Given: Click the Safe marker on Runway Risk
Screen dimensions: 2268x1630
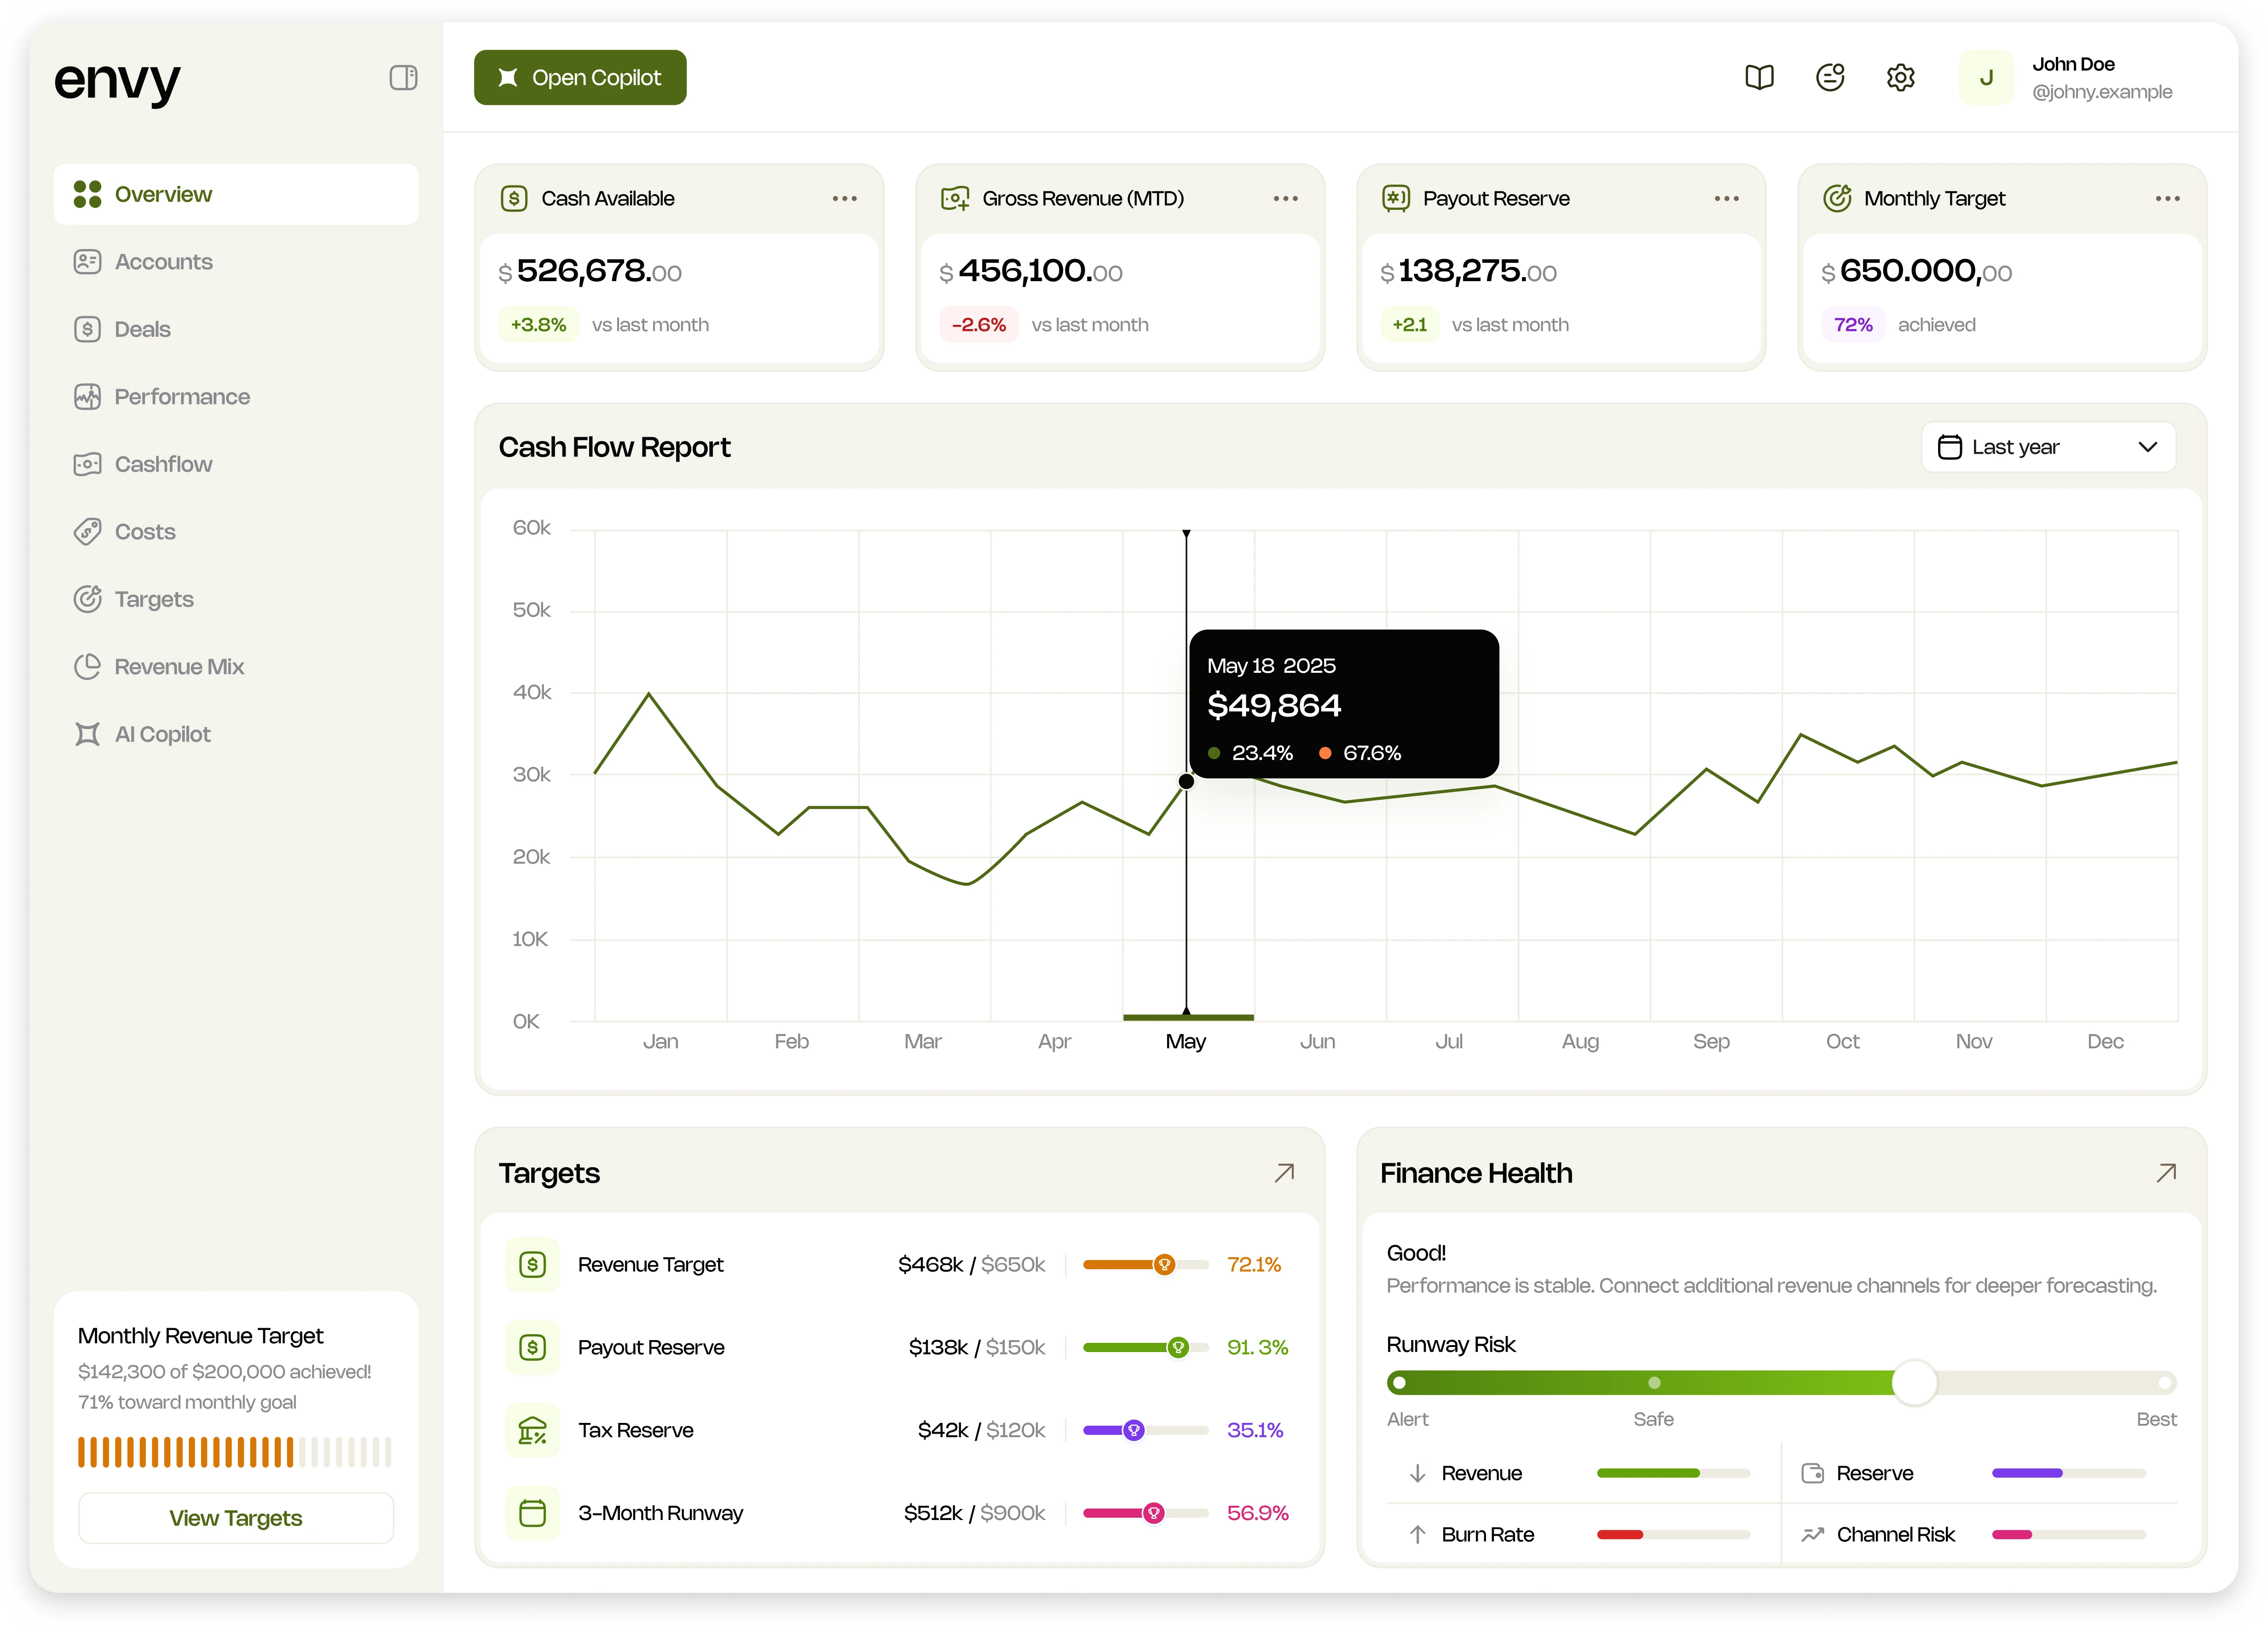Looking at the screenshot, I should [1654, 1383].
